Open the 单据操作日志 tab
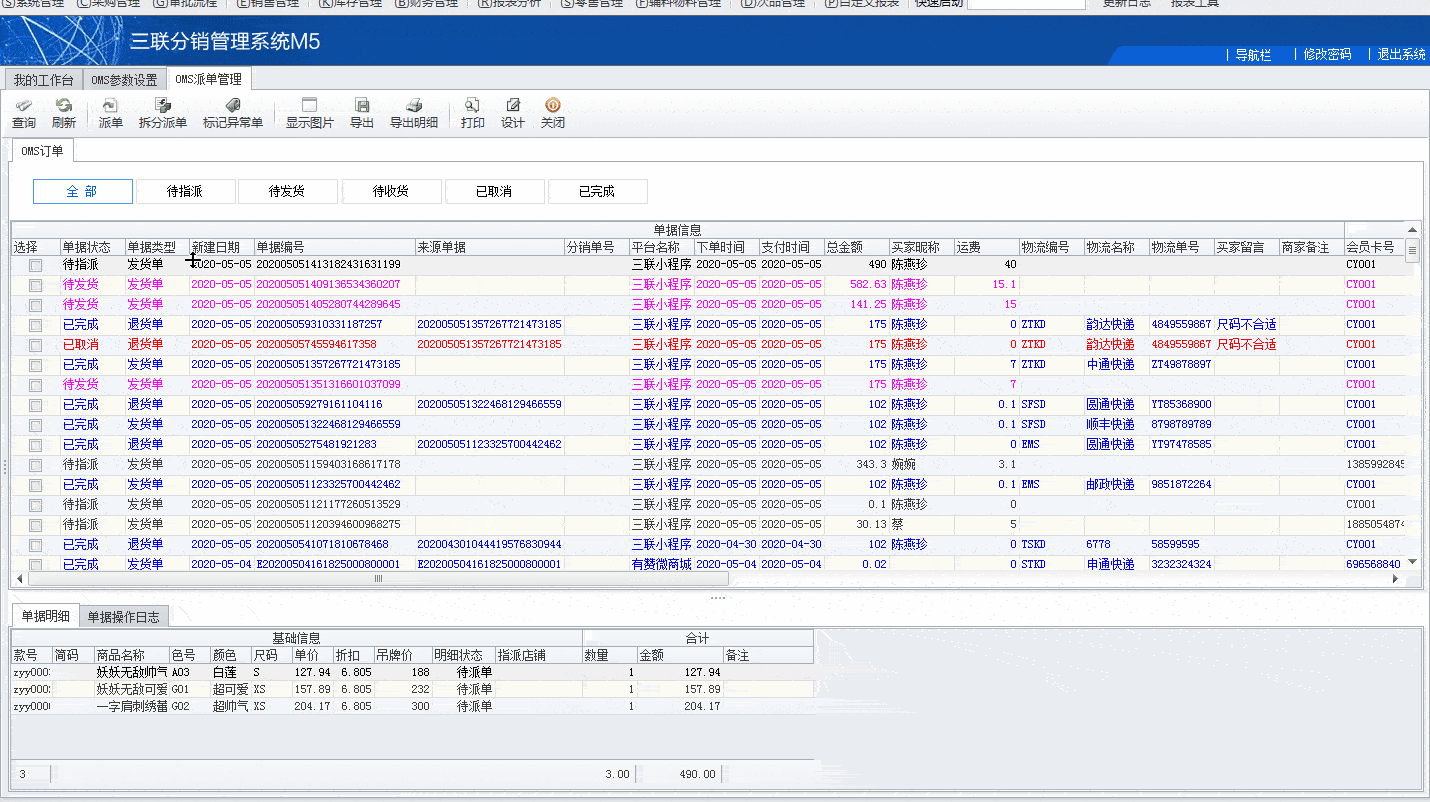1430x802 pixels. (123, 617)
